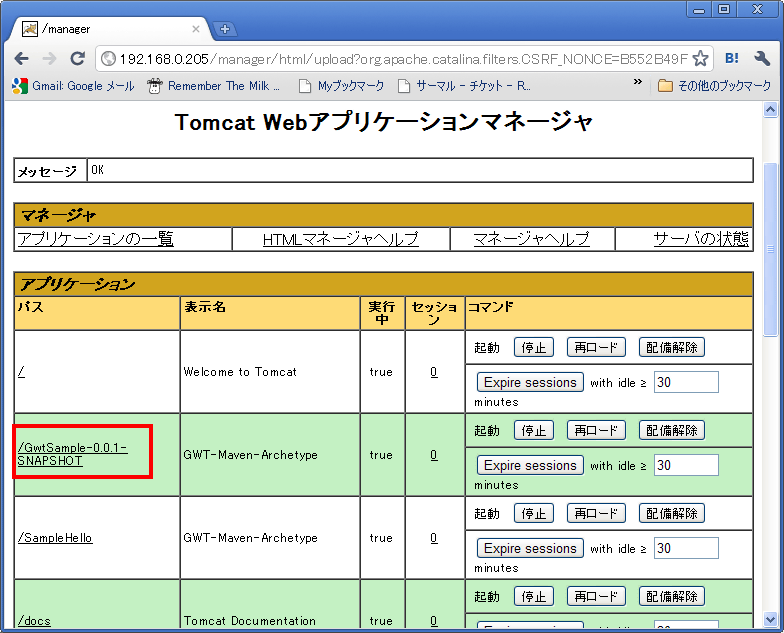Click idle minutes field in /SampleHello row
Viewport: 784px width, 633px height.
pos(686,548)
